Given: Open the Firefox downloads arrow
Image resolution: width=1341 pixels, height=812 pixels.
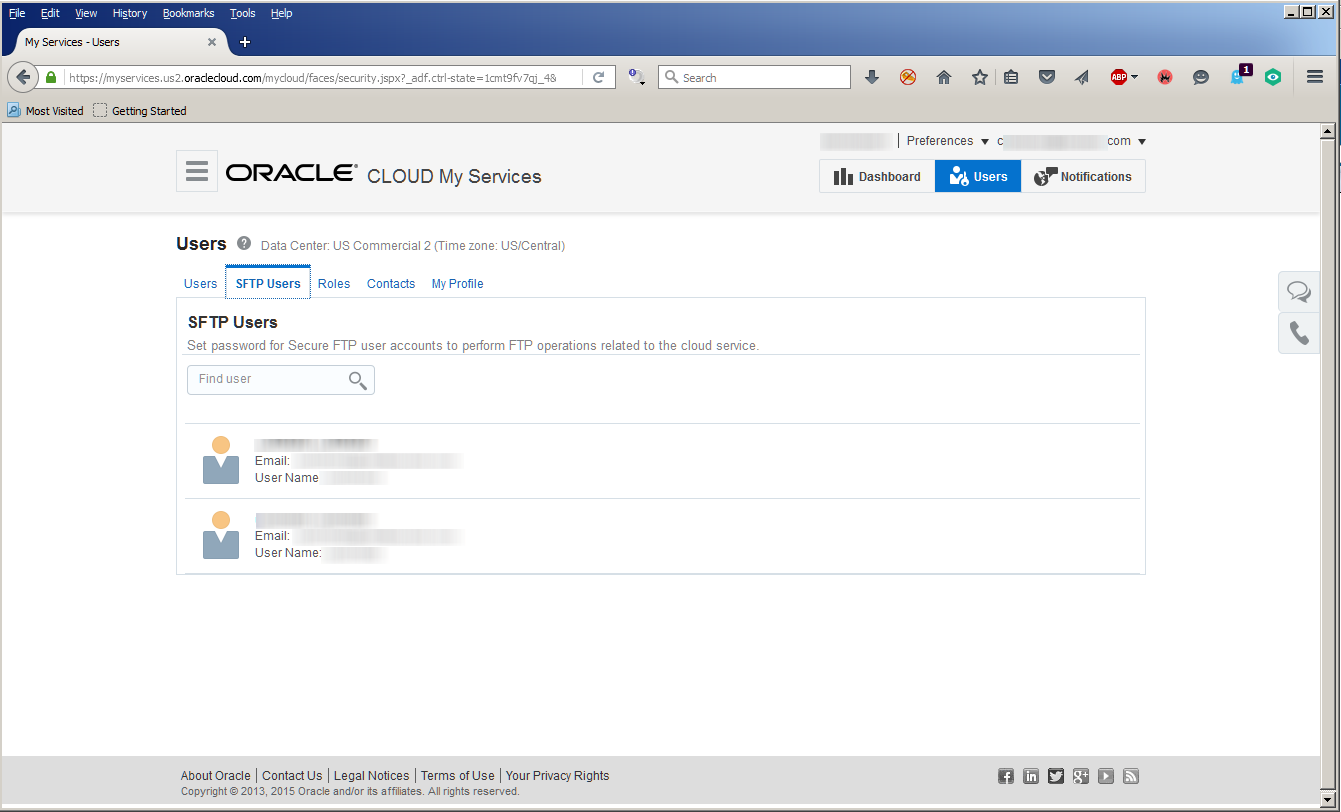Looking at the screenshot, I should coord(872,77).
